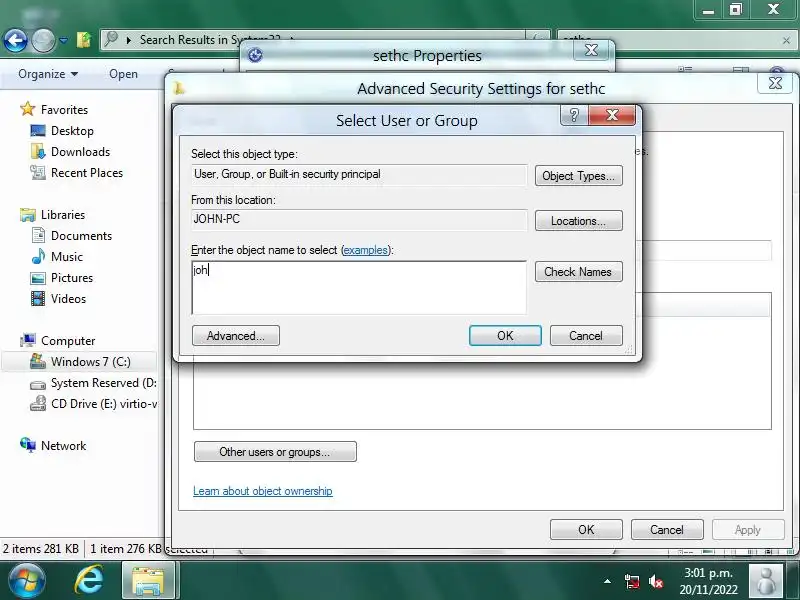The height and width of the screenshot is (600, 800).
Task: Select Libraries in navigation pane
Action: pyautogui.click(x=63, y=215)
